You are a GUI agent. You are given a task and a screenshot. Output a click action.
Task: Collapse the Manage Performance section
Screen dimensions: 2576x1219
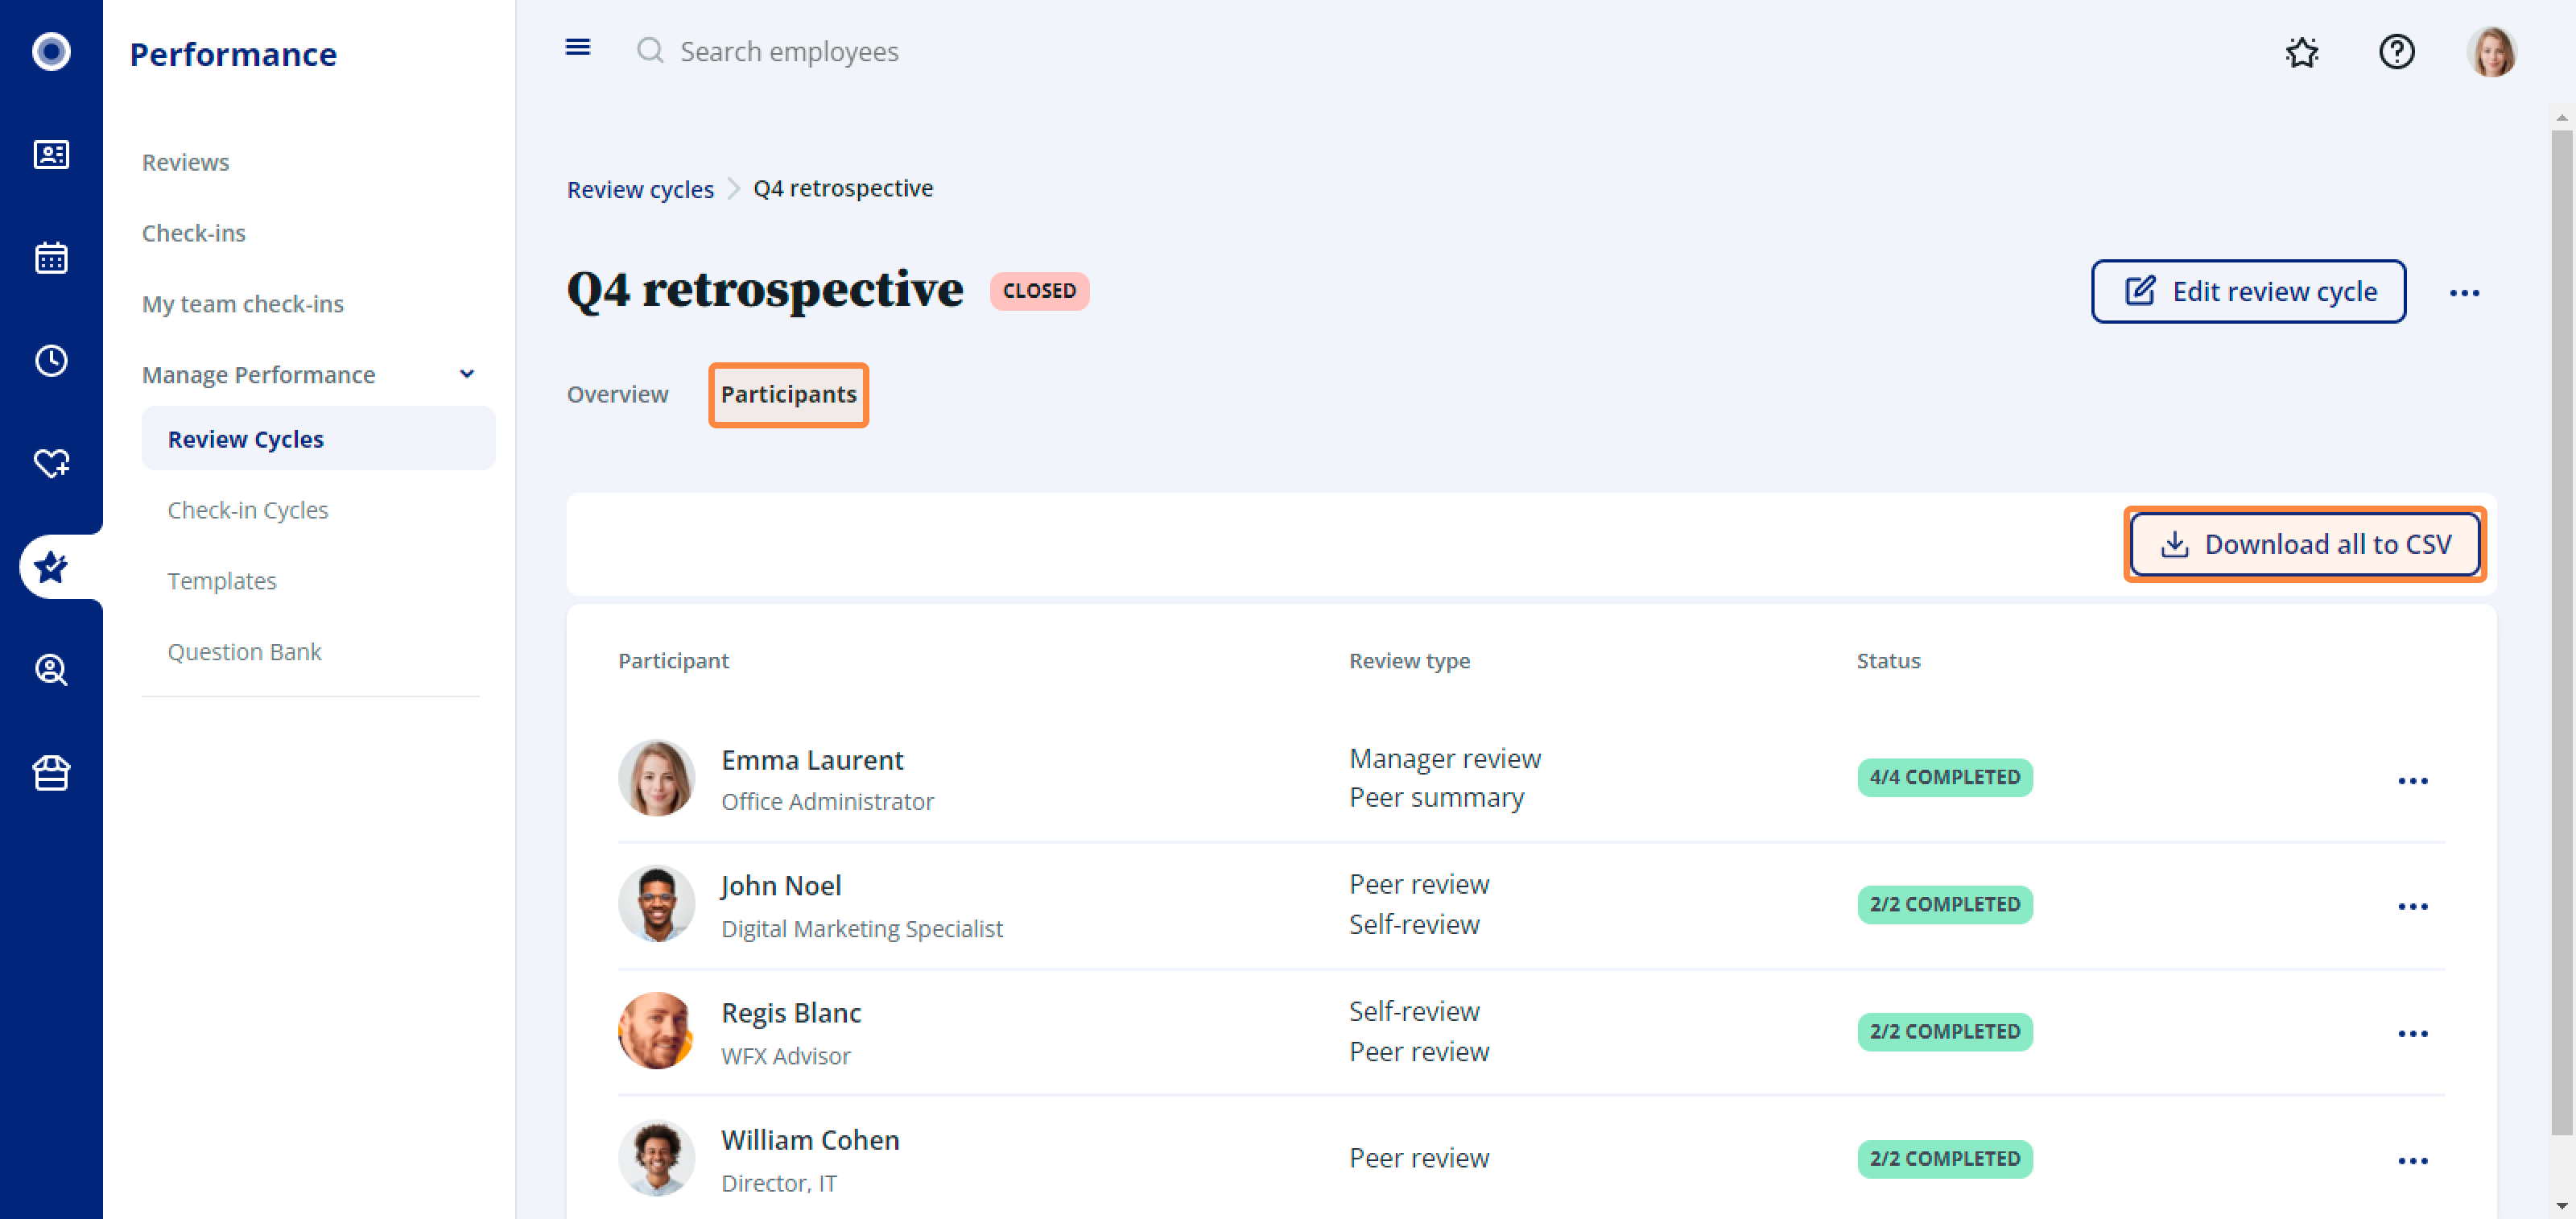coord(466,374)
